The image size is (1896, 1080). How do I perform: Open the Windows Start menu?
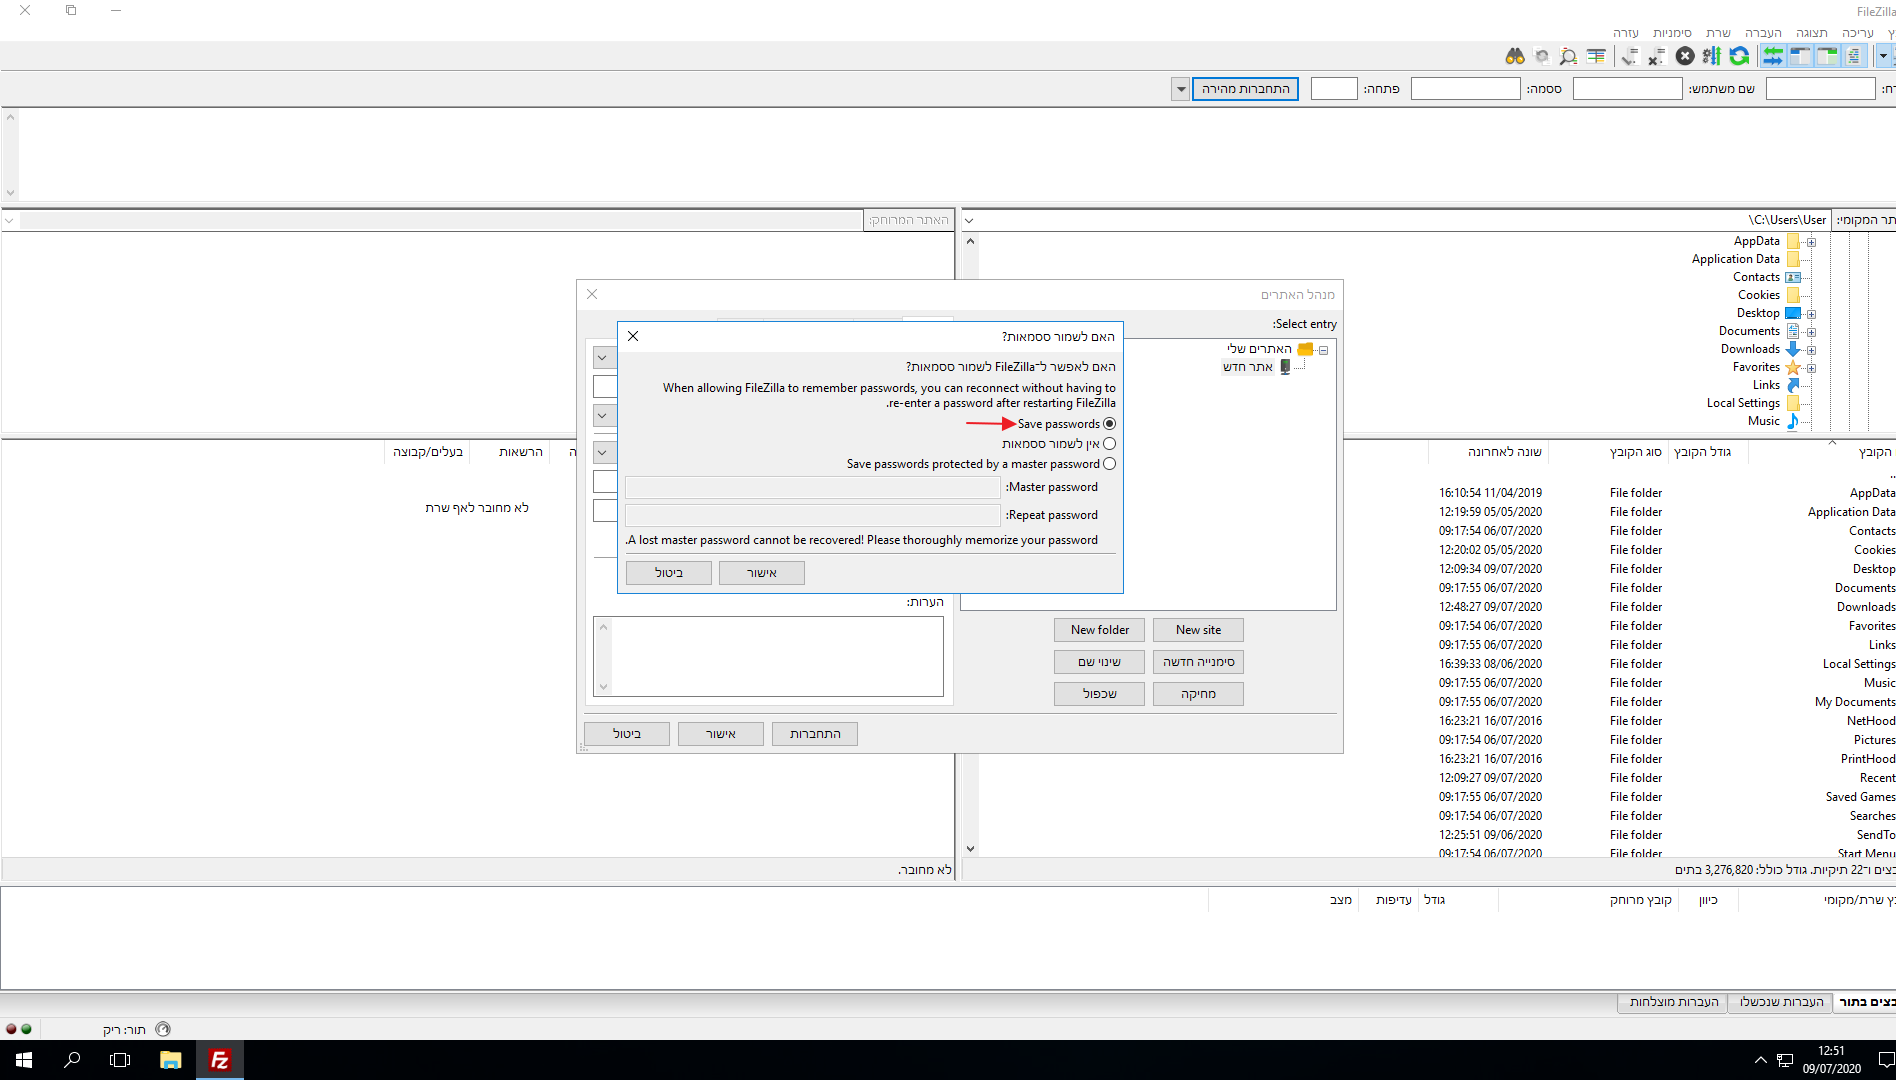24,1060
